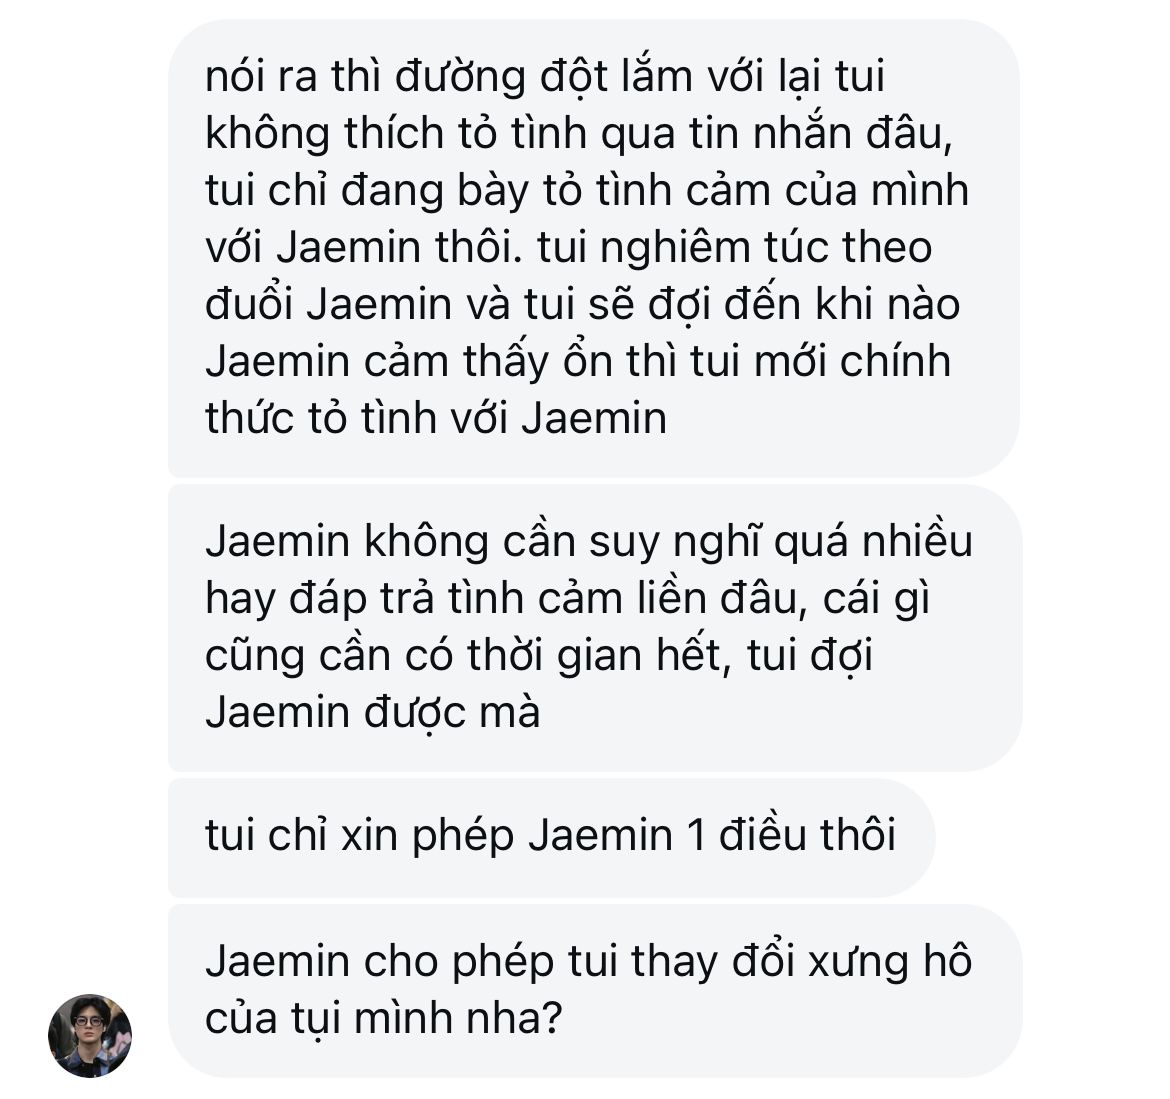The image size is (1170, 1099).
Task: Click the line "không thích tỏ tình qua tin nhắn đâu,"
Action: click(579, 135)
